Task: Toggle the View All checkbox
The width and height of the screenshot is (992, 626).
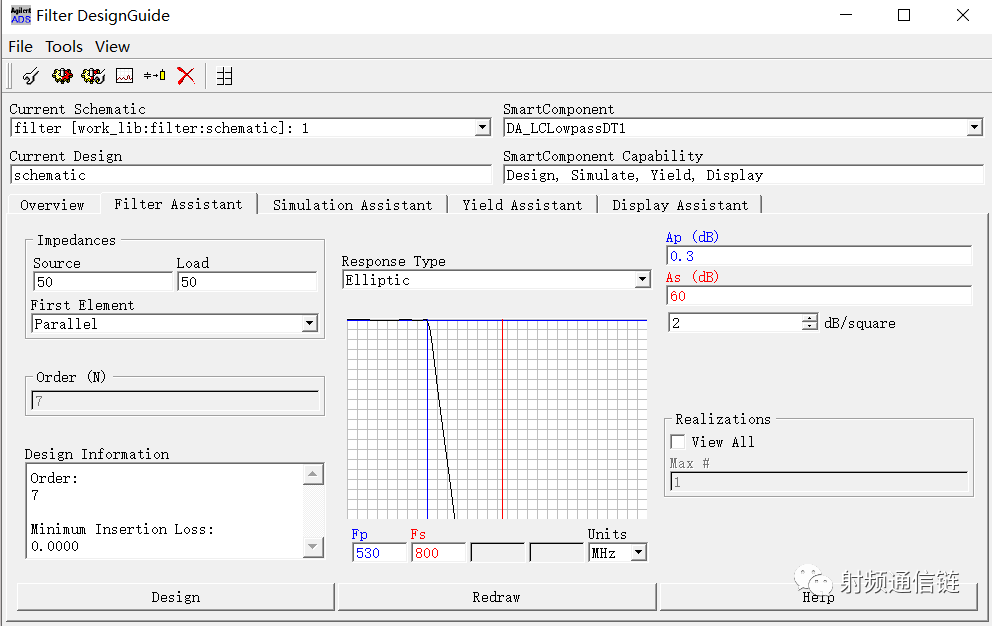Action: pos(678,442)
